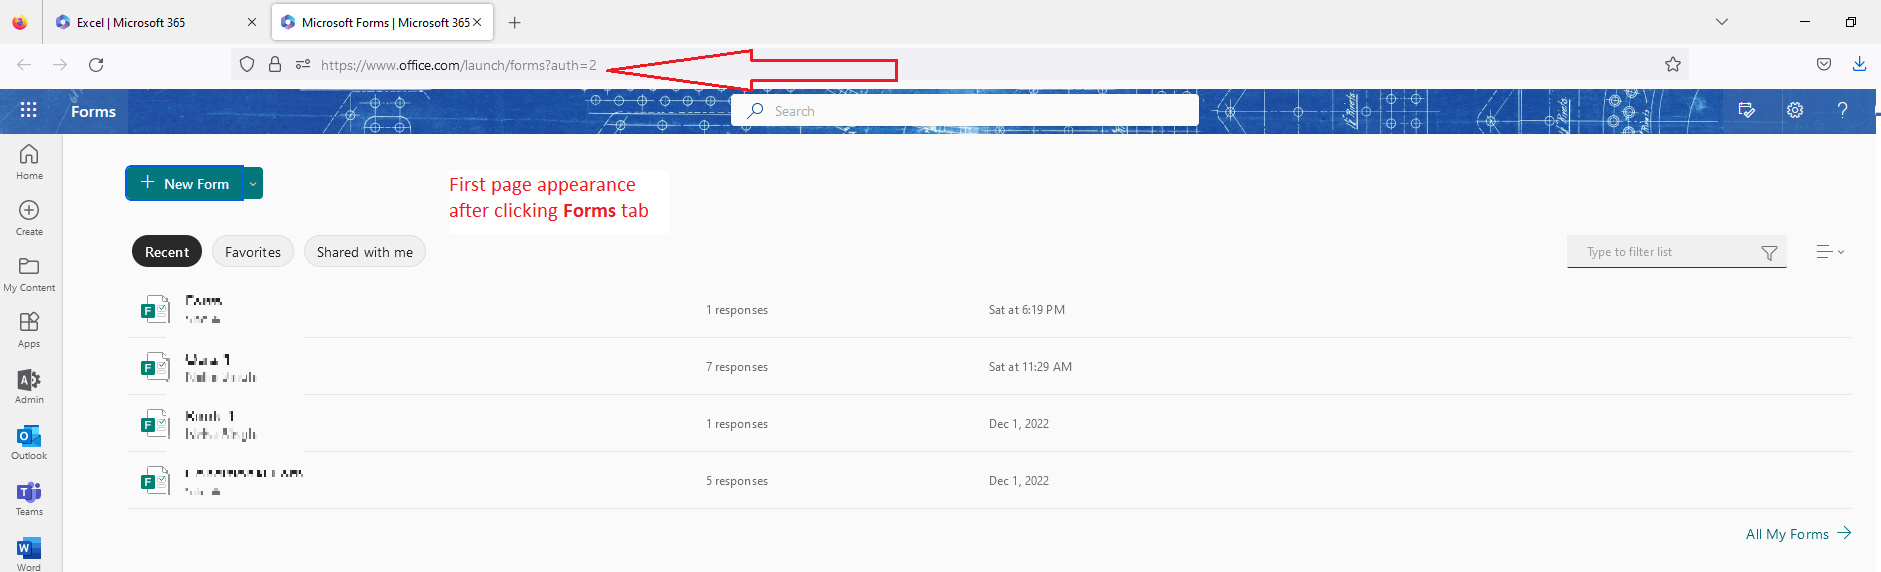Screen dimensions: 1881x572
Task: Click the New Form button
Action: [x=185, y=184]
